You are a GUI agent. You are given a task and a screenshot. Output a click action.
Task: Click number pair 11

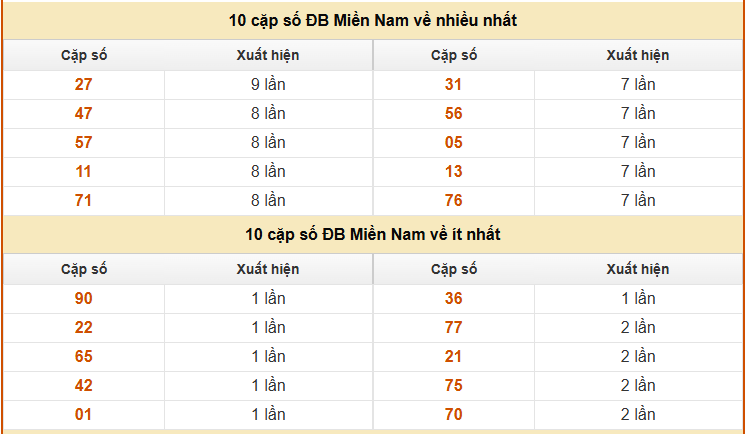point(84,172)
